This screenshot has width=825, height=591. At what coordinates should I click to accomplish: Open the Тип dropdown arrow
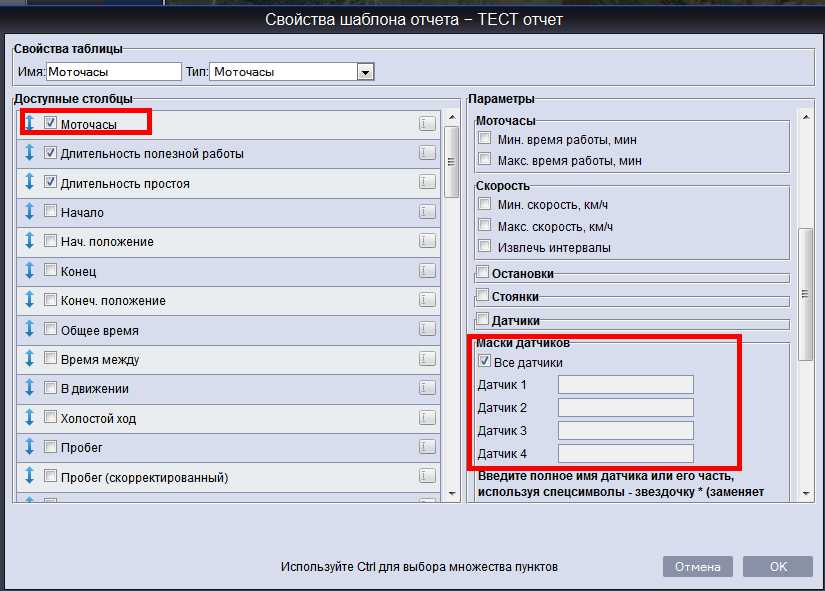(x=366, y=72)
